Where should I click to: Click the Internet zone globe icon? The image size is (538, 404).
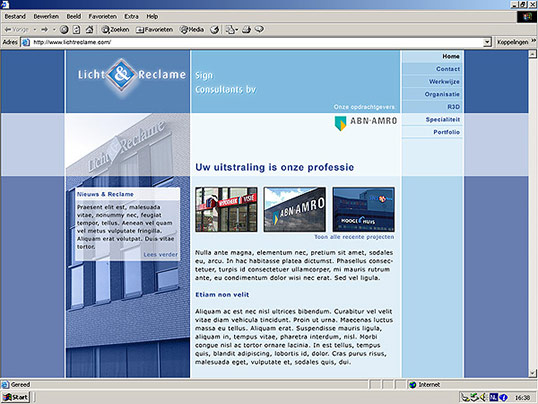coord(412,385)
